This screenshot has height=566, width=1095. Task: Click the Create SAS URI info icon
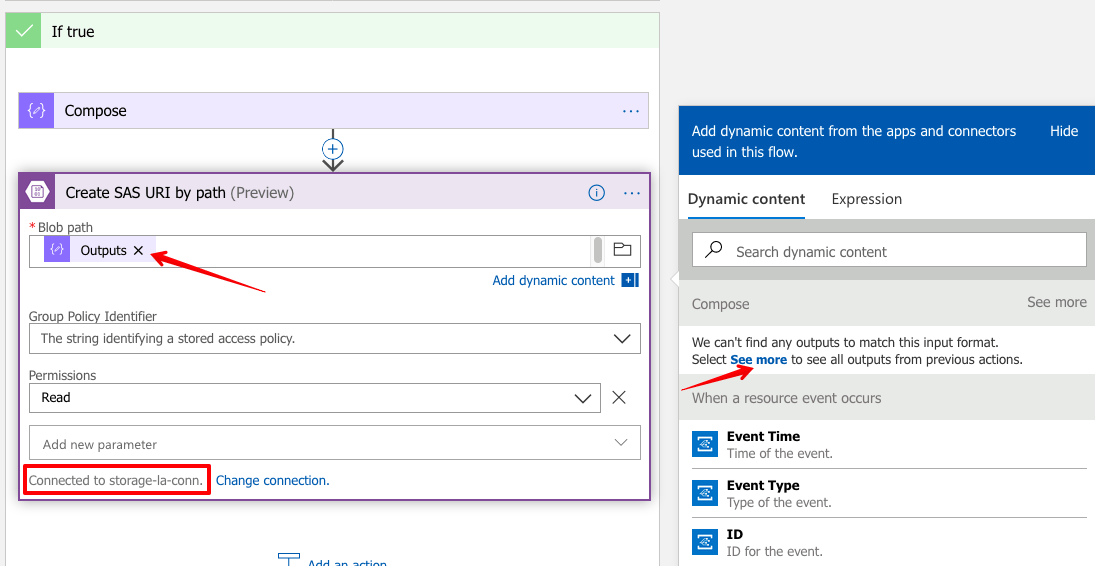[597, 193]
